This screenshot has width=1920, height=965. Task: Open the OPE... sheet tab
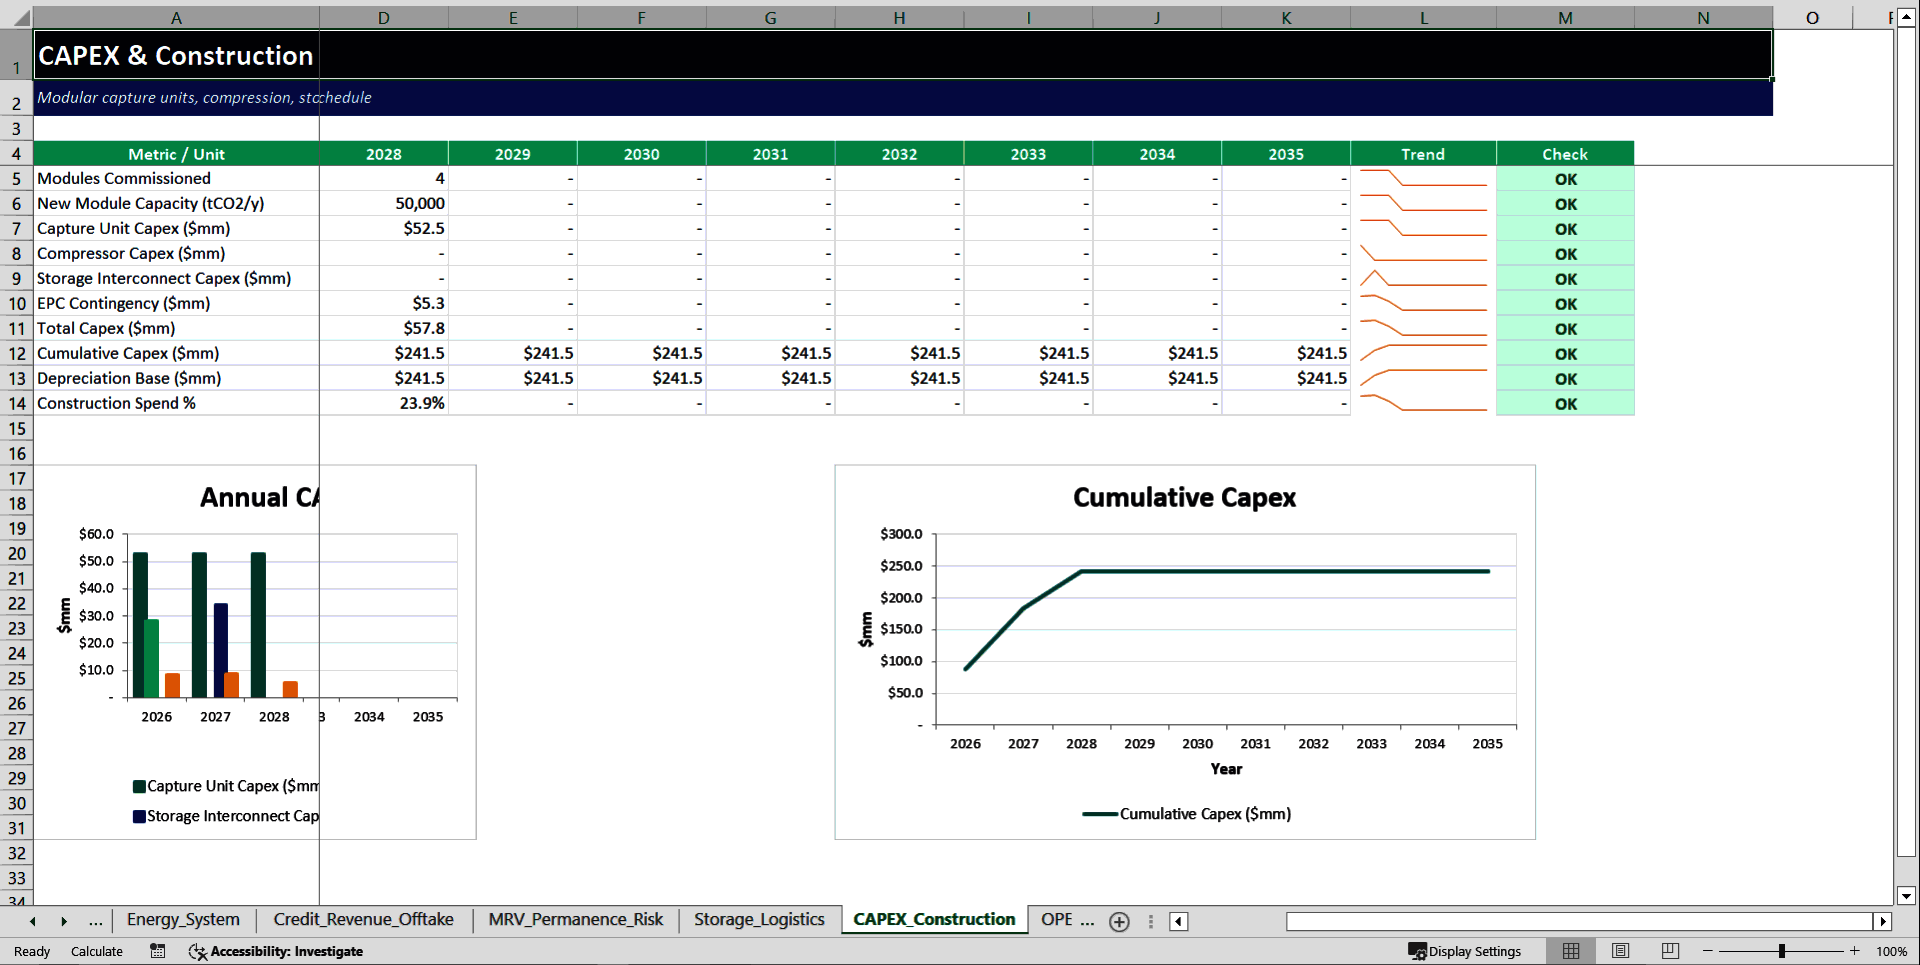point(1067,920)
